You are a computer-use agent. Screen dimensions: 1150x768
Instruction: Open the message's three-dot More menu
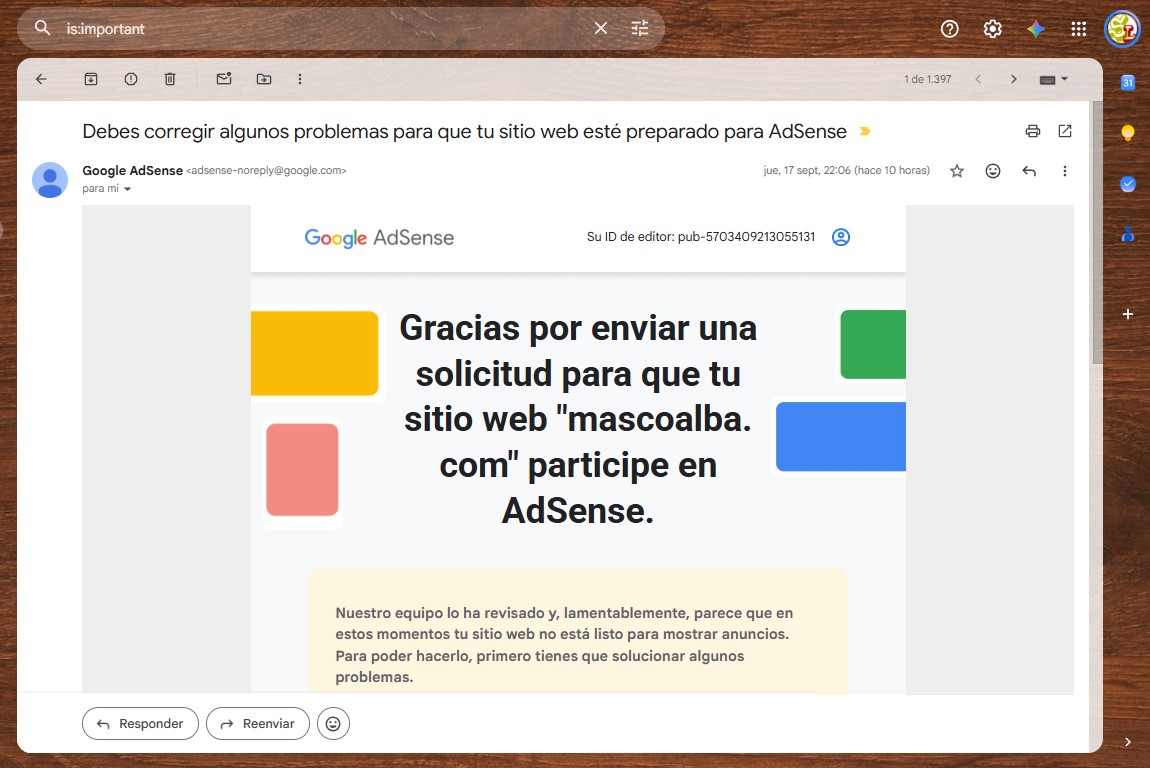click(x=1064, y=171)
